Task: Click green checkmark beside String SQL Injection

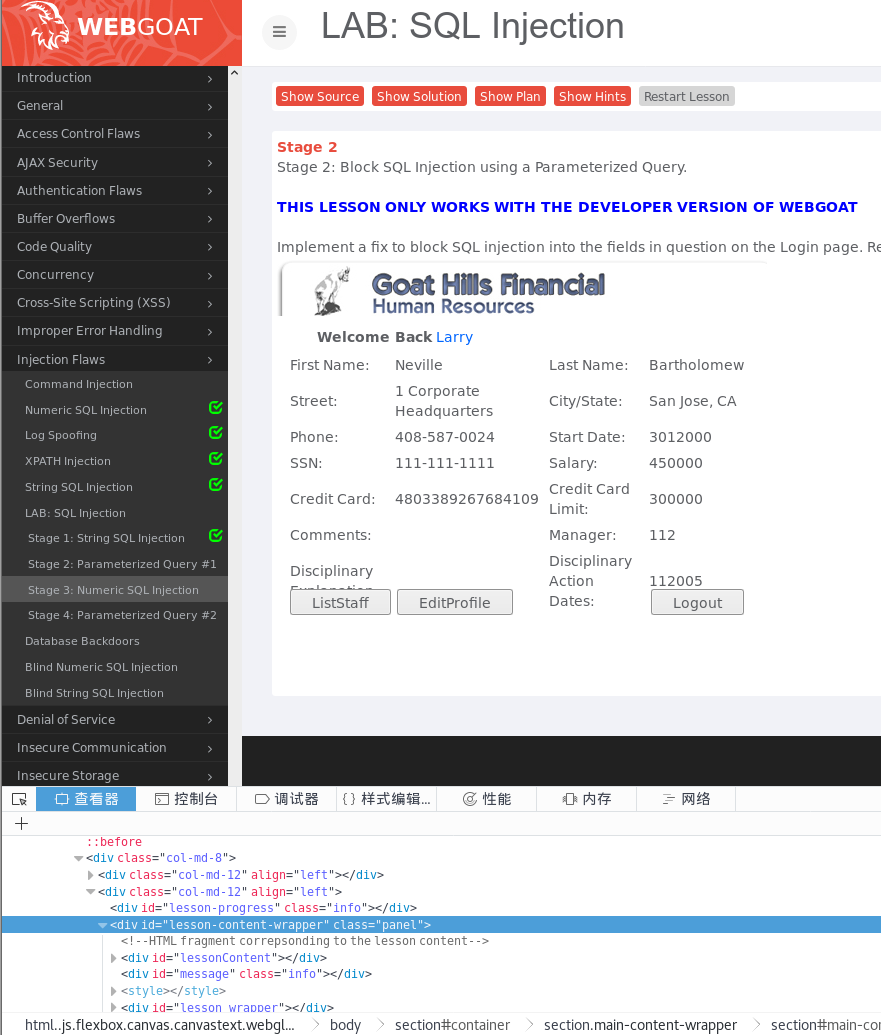Action: 216,484
